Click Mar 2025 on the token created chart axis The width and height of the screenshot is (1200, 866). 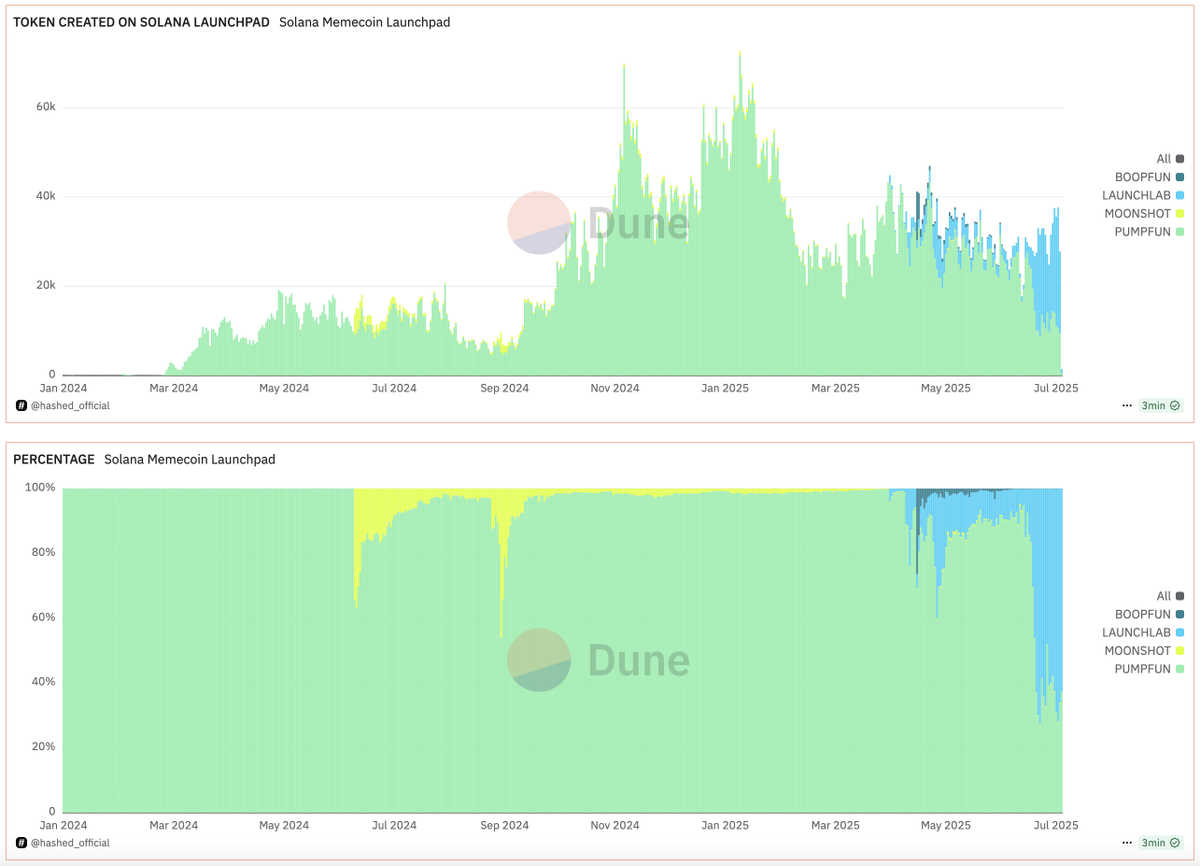[x=834, y=388]
